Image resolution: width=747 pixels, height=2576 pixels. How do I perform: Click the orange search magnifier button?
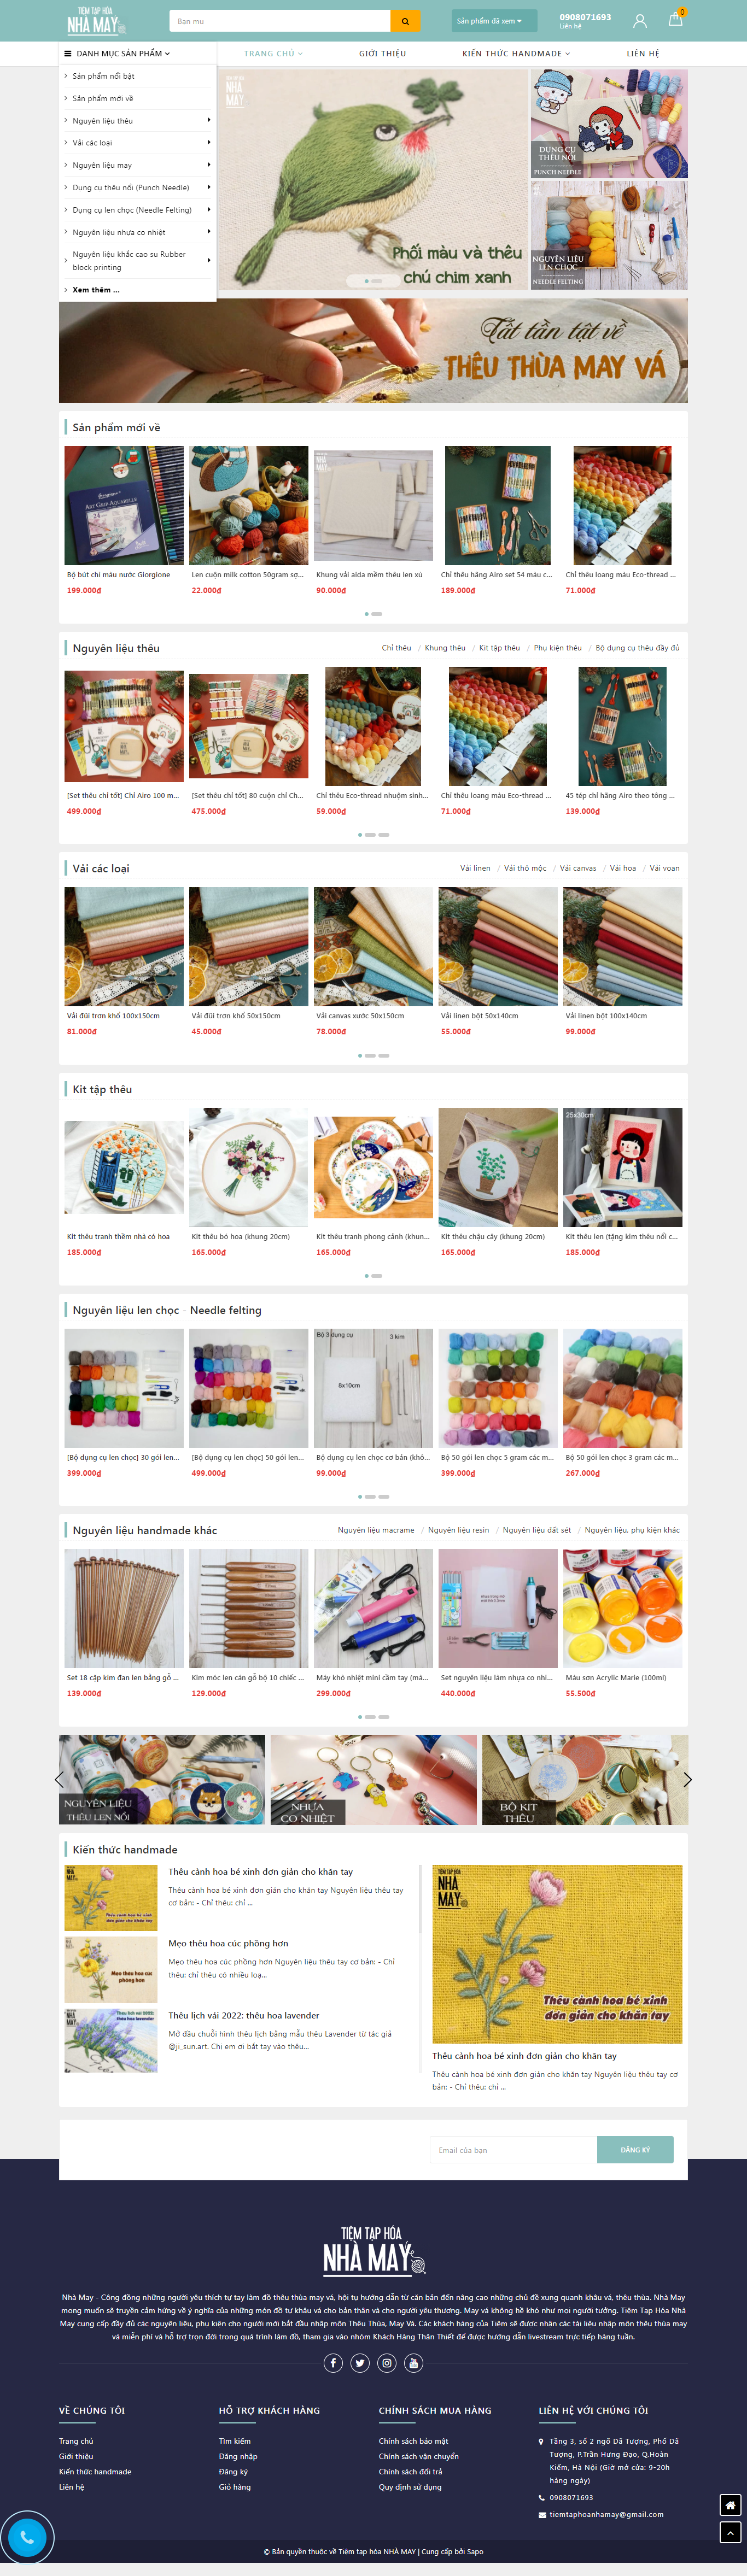405,21
